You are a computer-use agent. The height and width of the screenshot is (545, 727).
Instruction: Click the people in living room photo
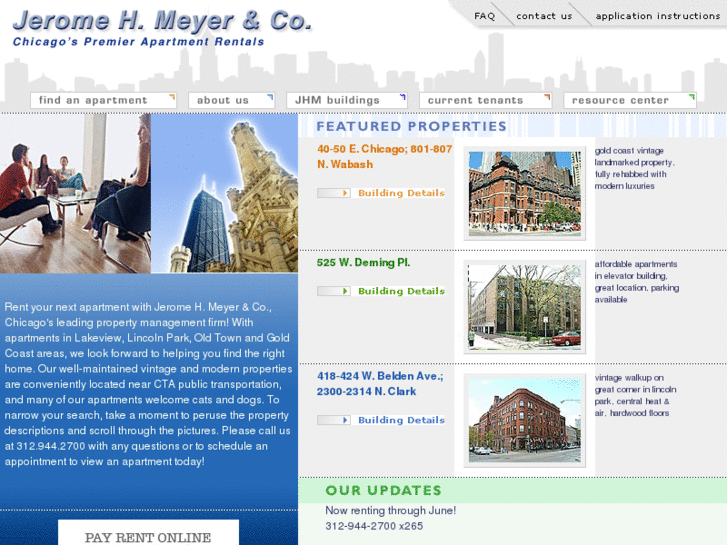pos(75,193)
